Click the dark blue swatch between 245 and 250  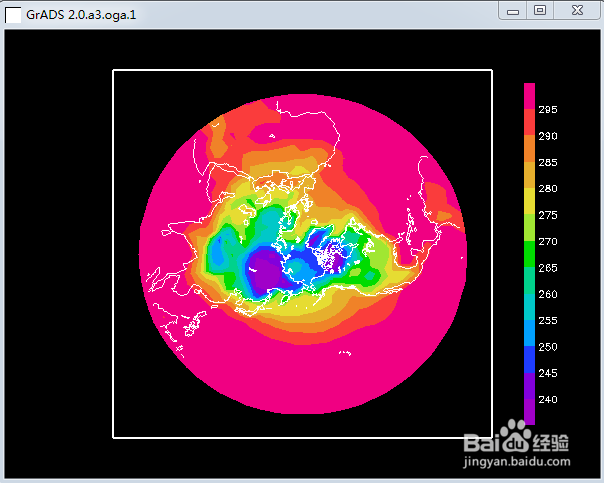[x=529, y=359]
